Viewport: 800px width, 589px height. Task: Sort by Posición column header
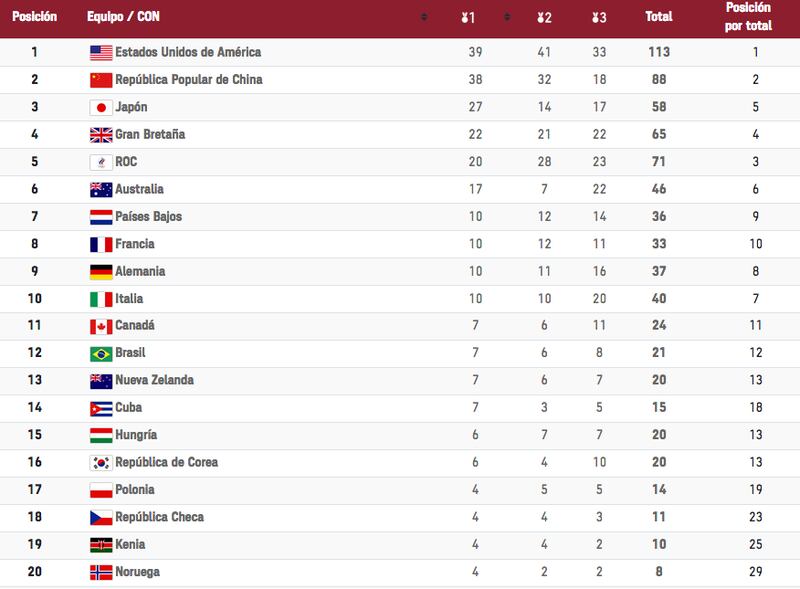point(34,17)
